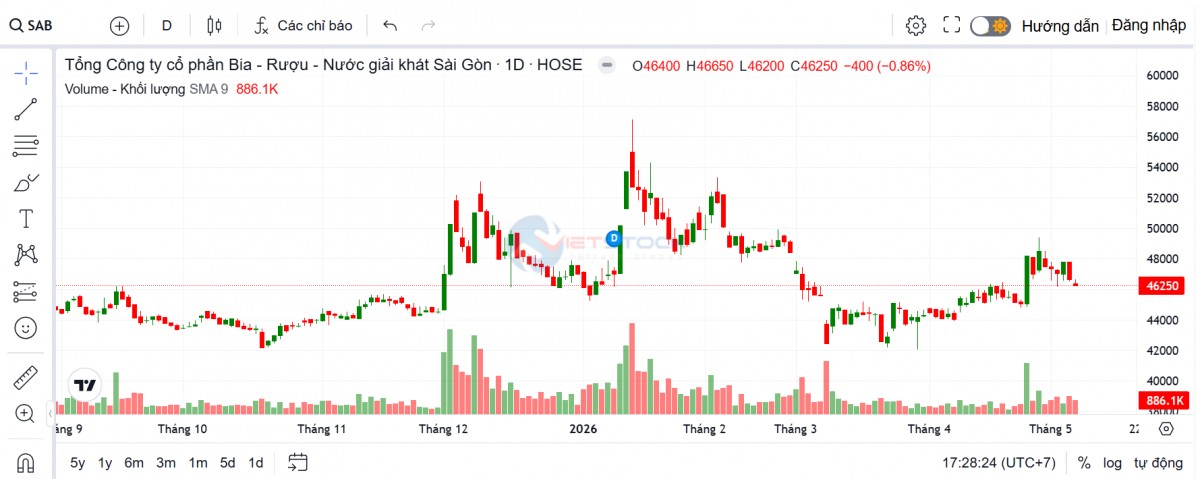Screen dimensions: 1200x479
Task: Set chart range to 5y
Action: click(x=77, y=462)
